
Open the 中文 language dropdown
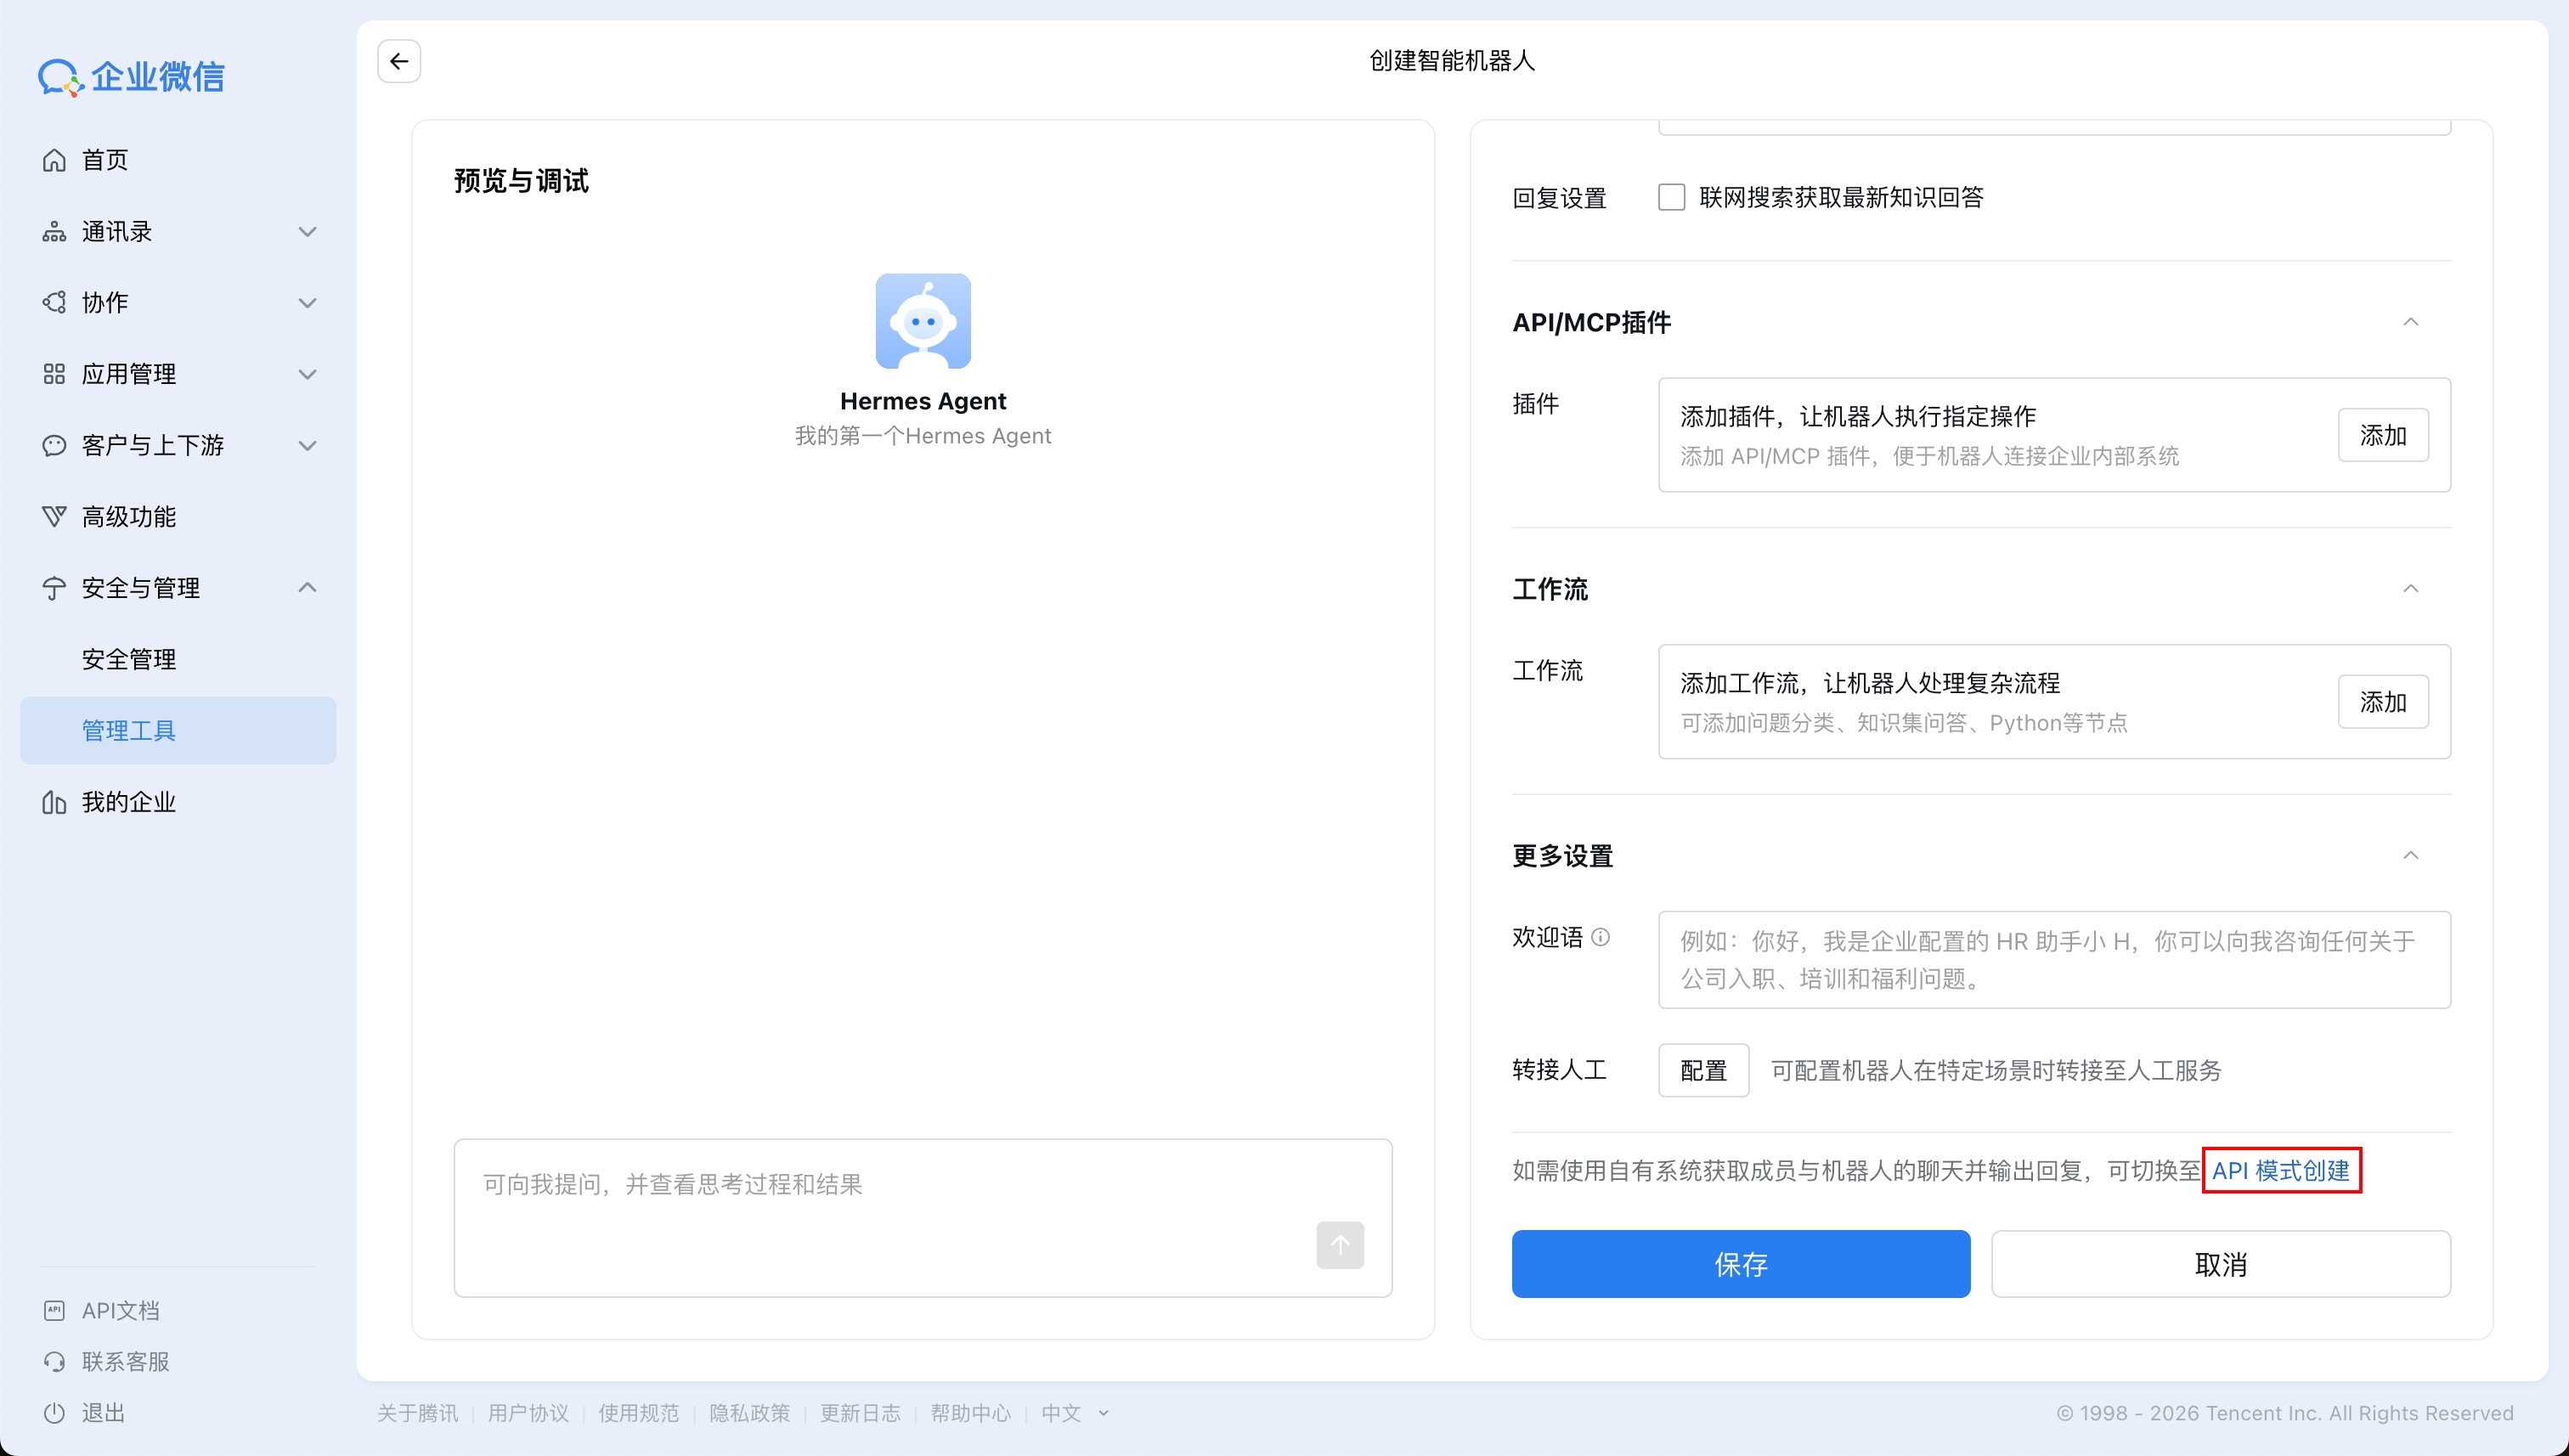pos(1073,1413)
